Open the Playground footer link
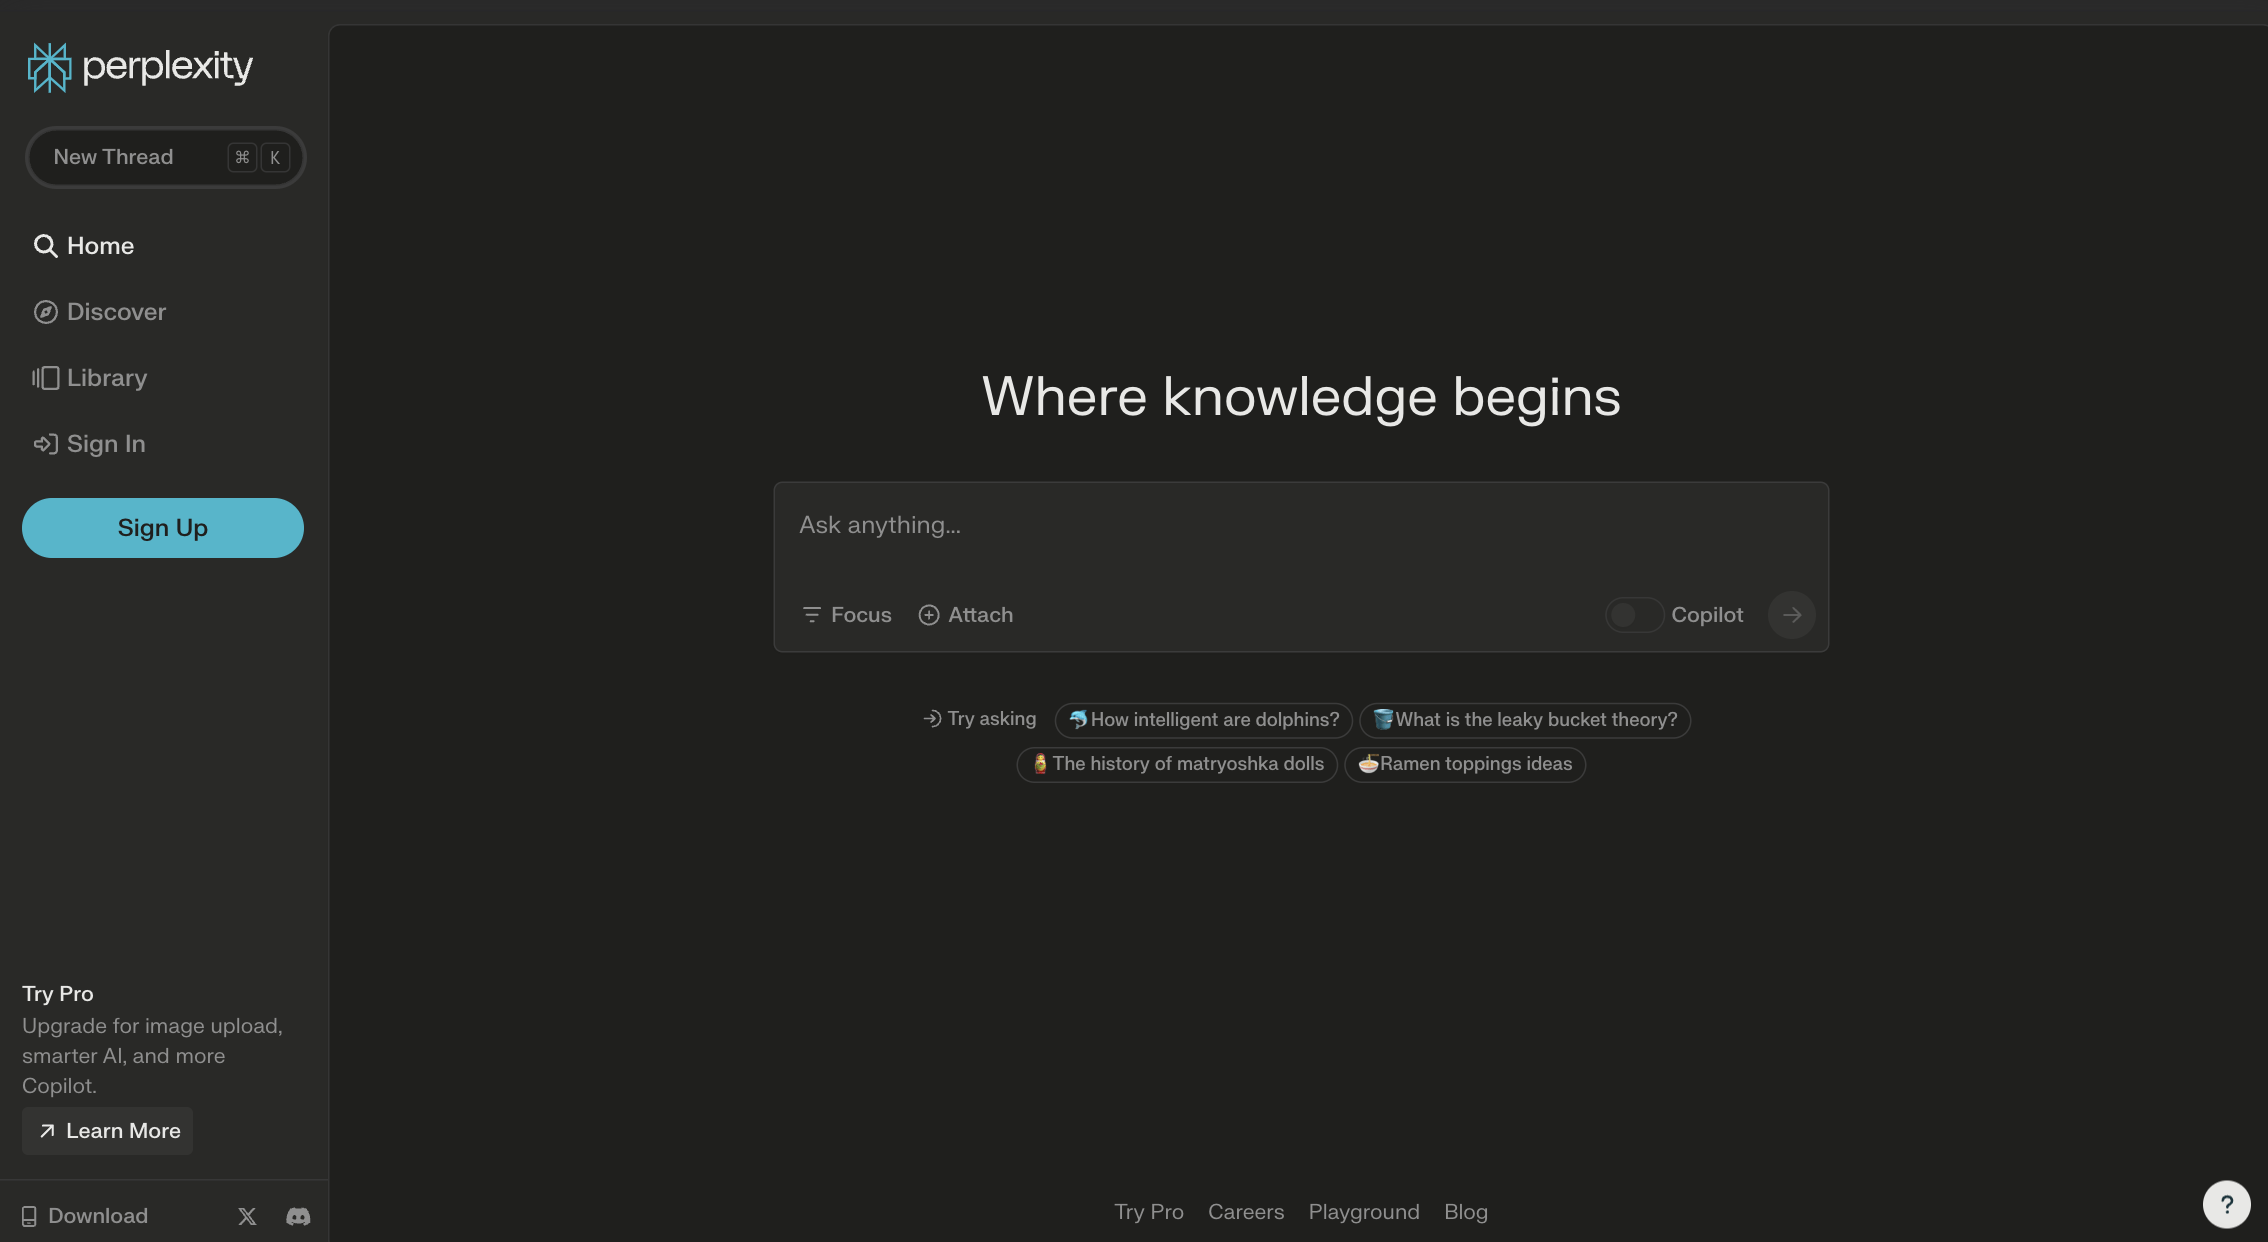This screenshot has height=1242, width=2268. (1363, 1212)
